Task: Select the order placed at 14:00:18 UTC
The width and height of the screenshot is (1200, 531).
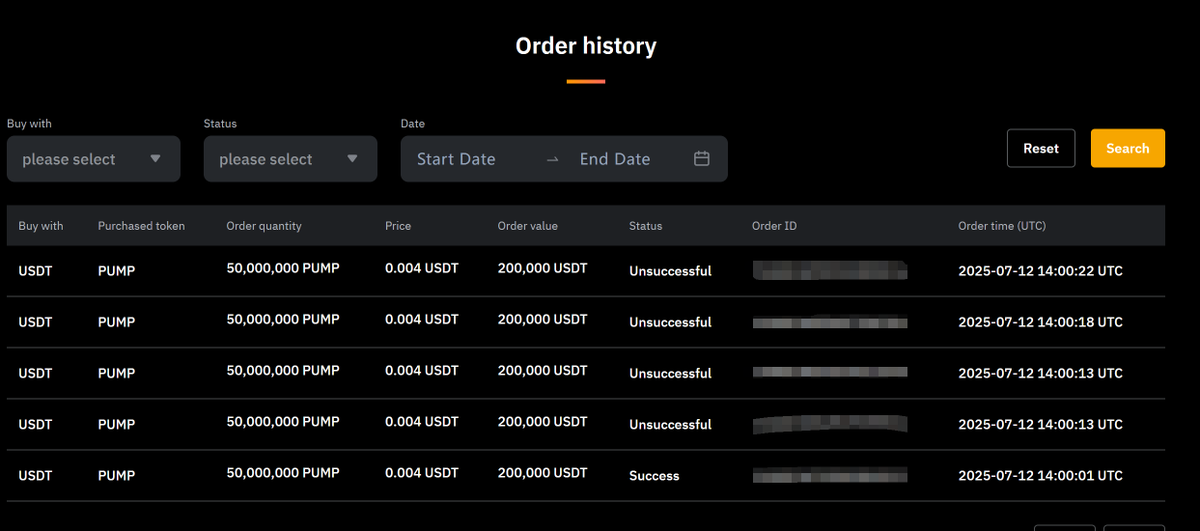Action: (x=1040, y=322)
